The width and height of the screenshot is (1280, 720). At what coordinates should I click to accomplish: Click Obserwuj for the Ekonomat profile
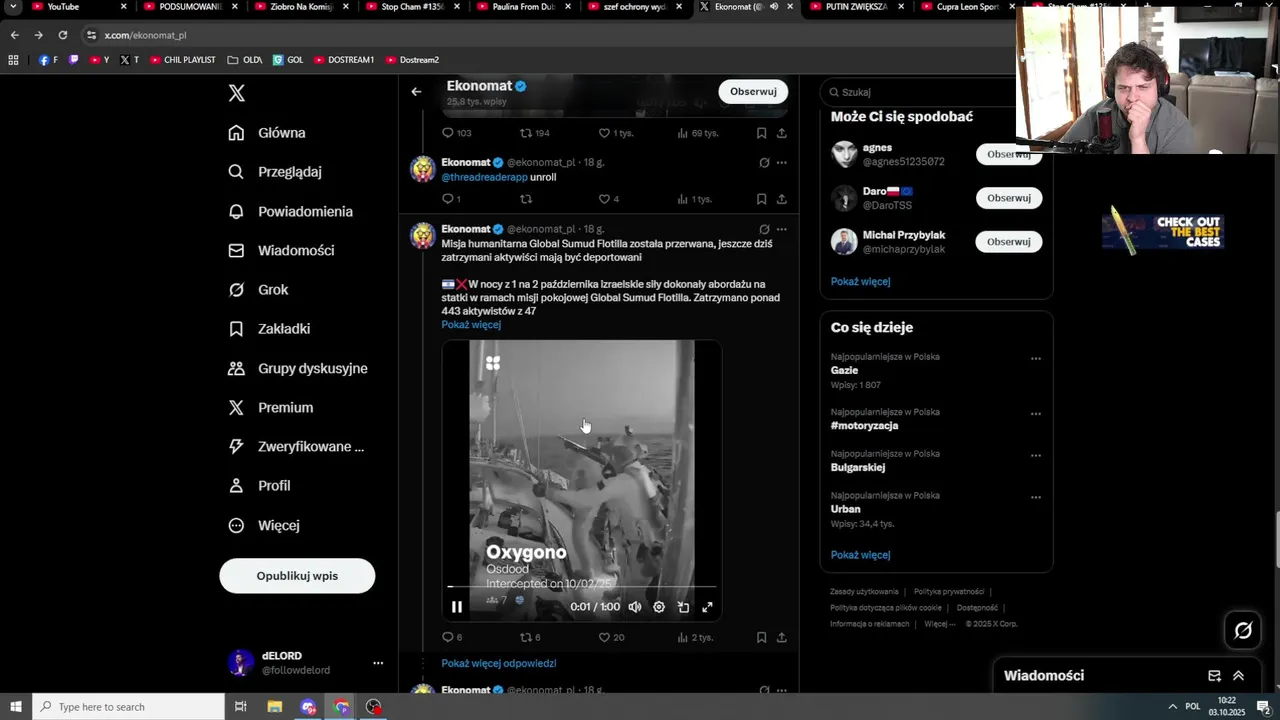click(x=753, y=91)
